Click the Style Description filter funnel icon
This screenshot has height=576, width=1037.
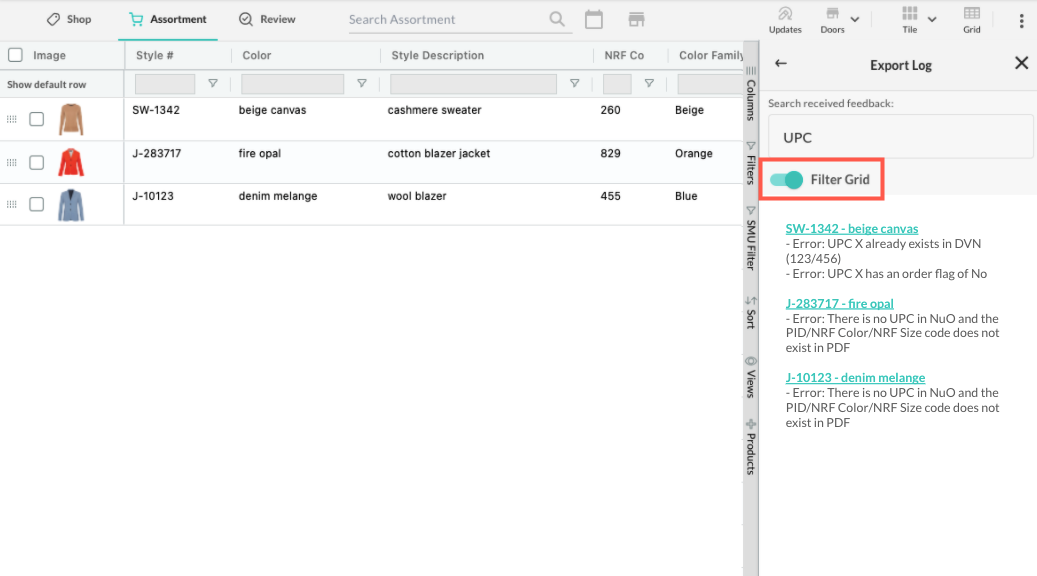pos(575,83)
